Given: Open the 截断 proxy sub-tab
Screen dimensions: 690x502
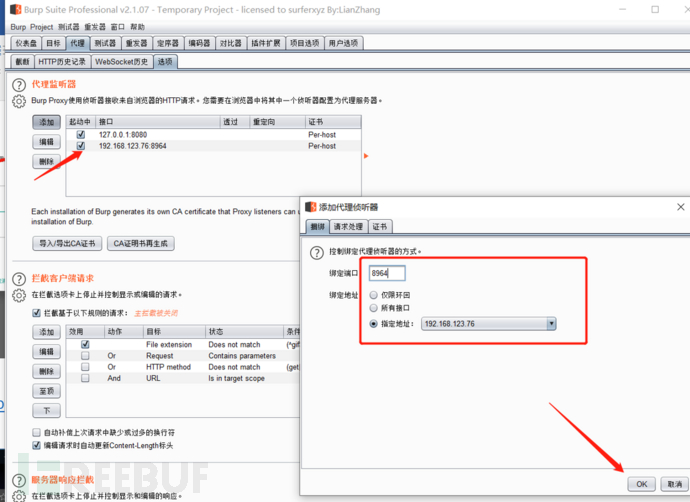Looking at the screenshot, I should click(x=22, y=62).
